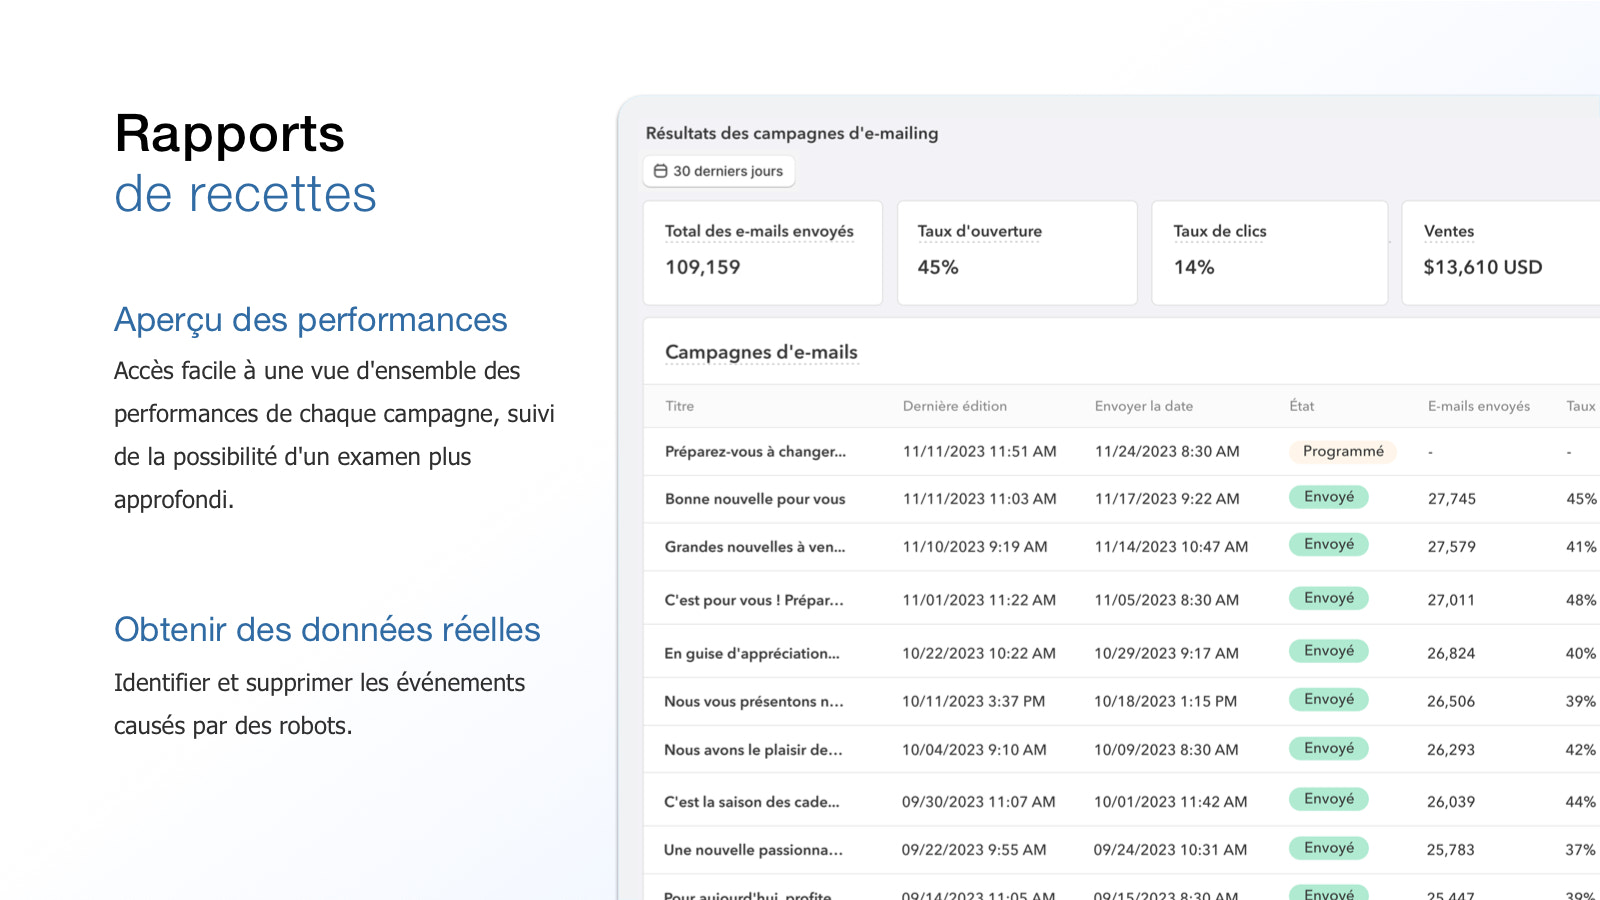Click the '26,824' e-mails sent value
Viewport: 1600px width, 900px height.
tap(1451, 653)
